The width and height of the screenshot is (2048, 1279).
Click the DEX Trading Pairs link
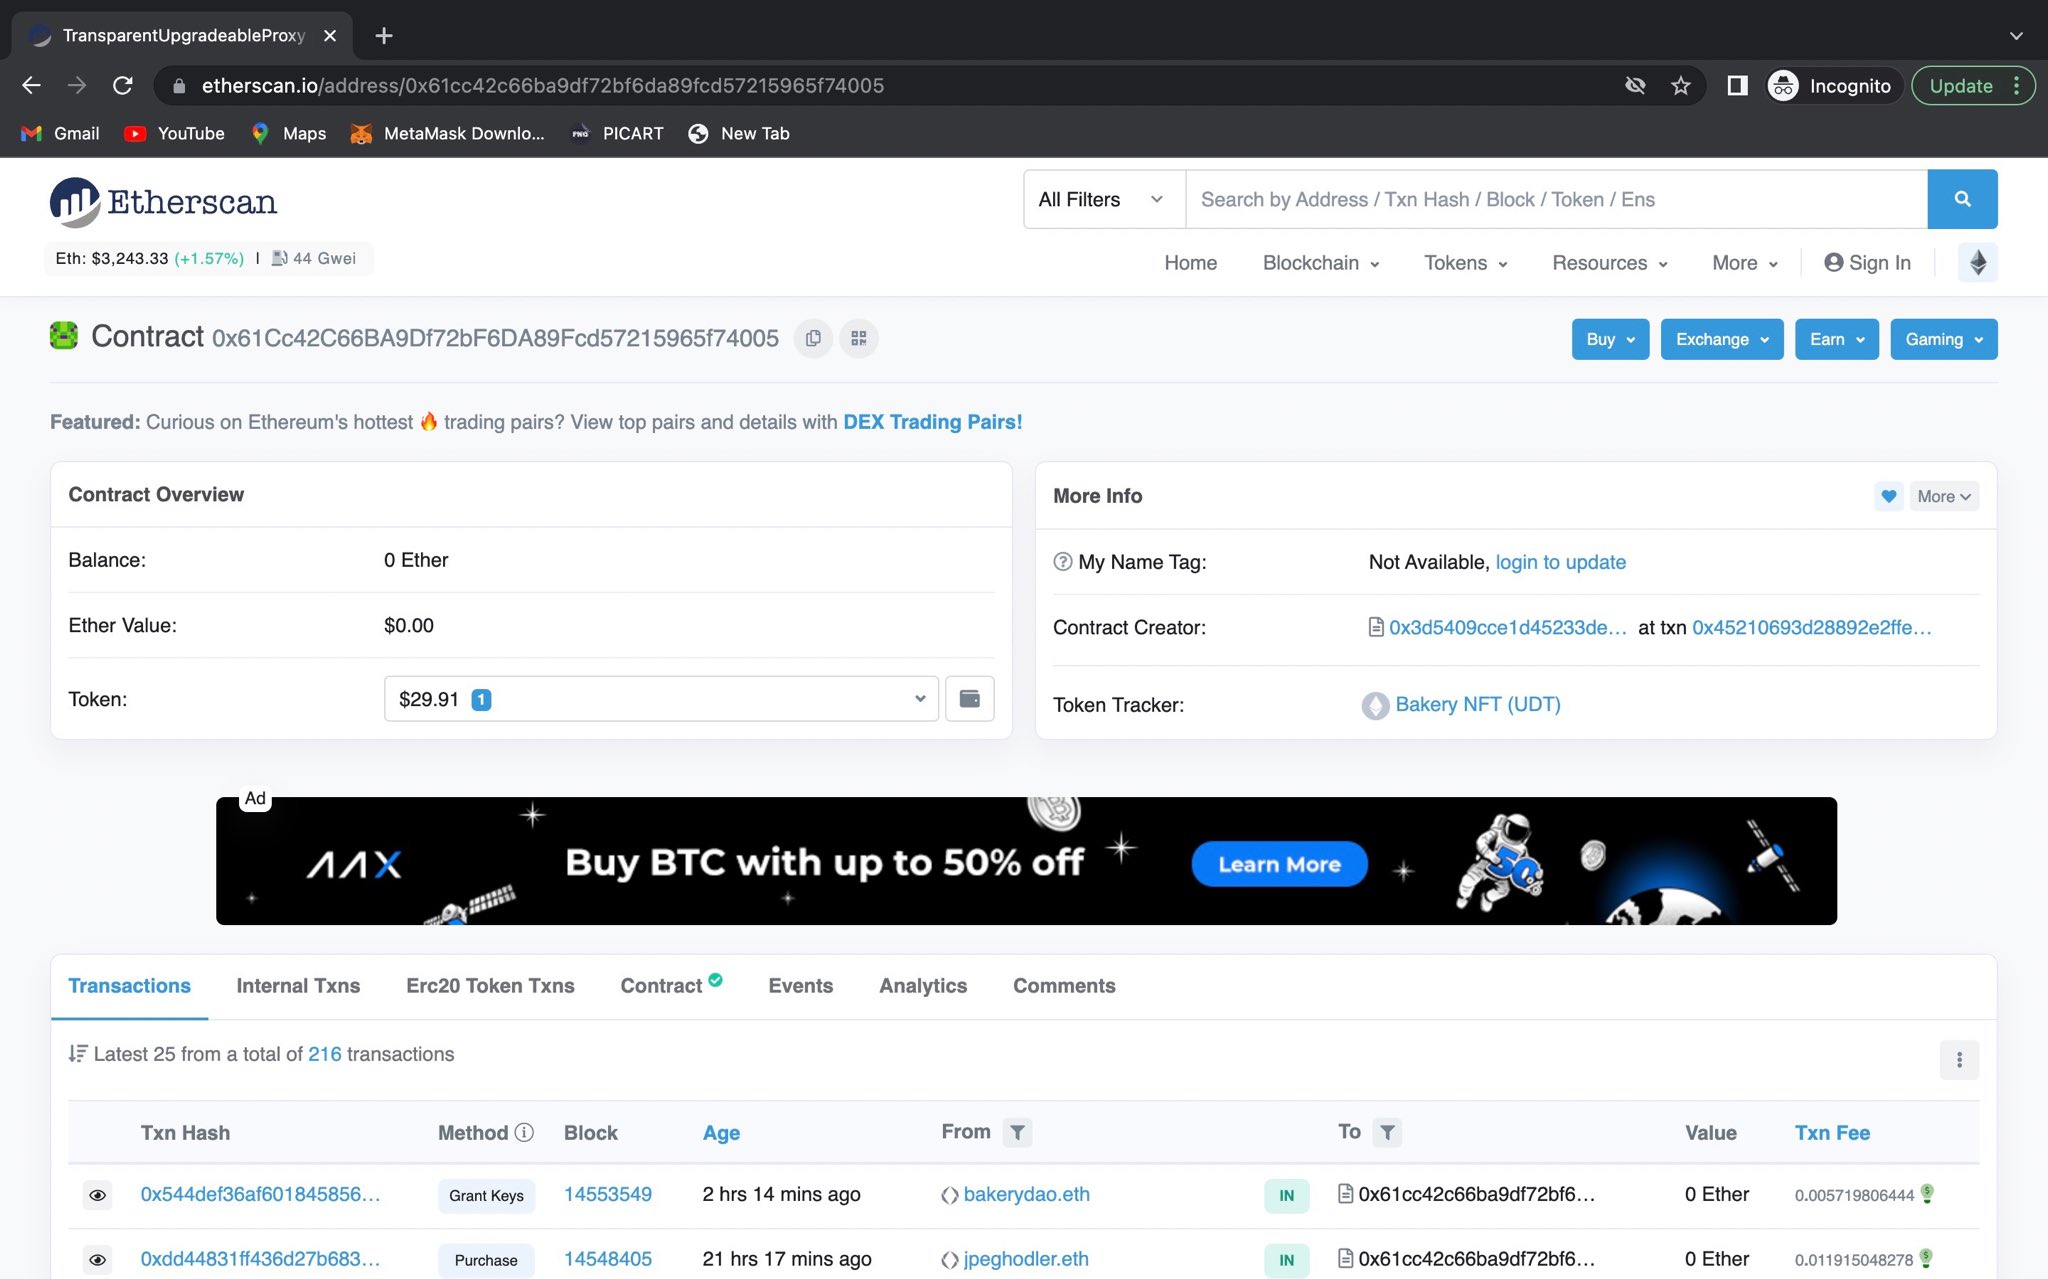click(933, 421)
